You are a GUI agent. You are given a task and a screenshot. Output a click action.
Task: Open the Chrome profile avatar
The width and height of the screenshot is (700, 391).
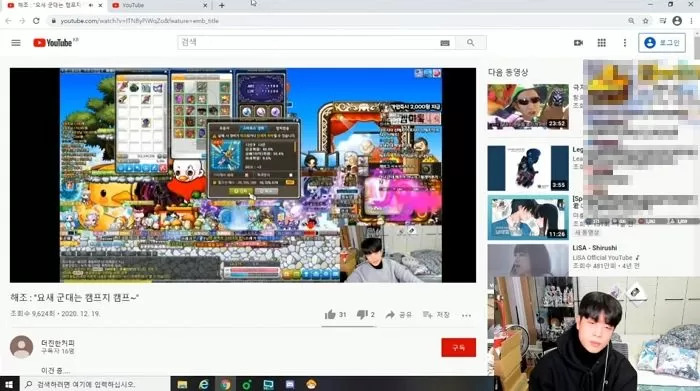click(677, 21)
